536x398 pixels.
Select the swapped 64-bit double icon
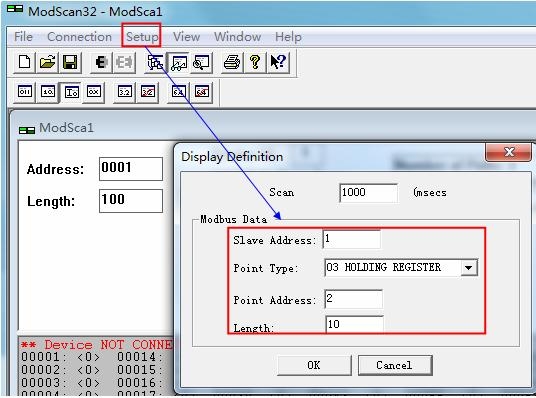(x=201, y=92)
